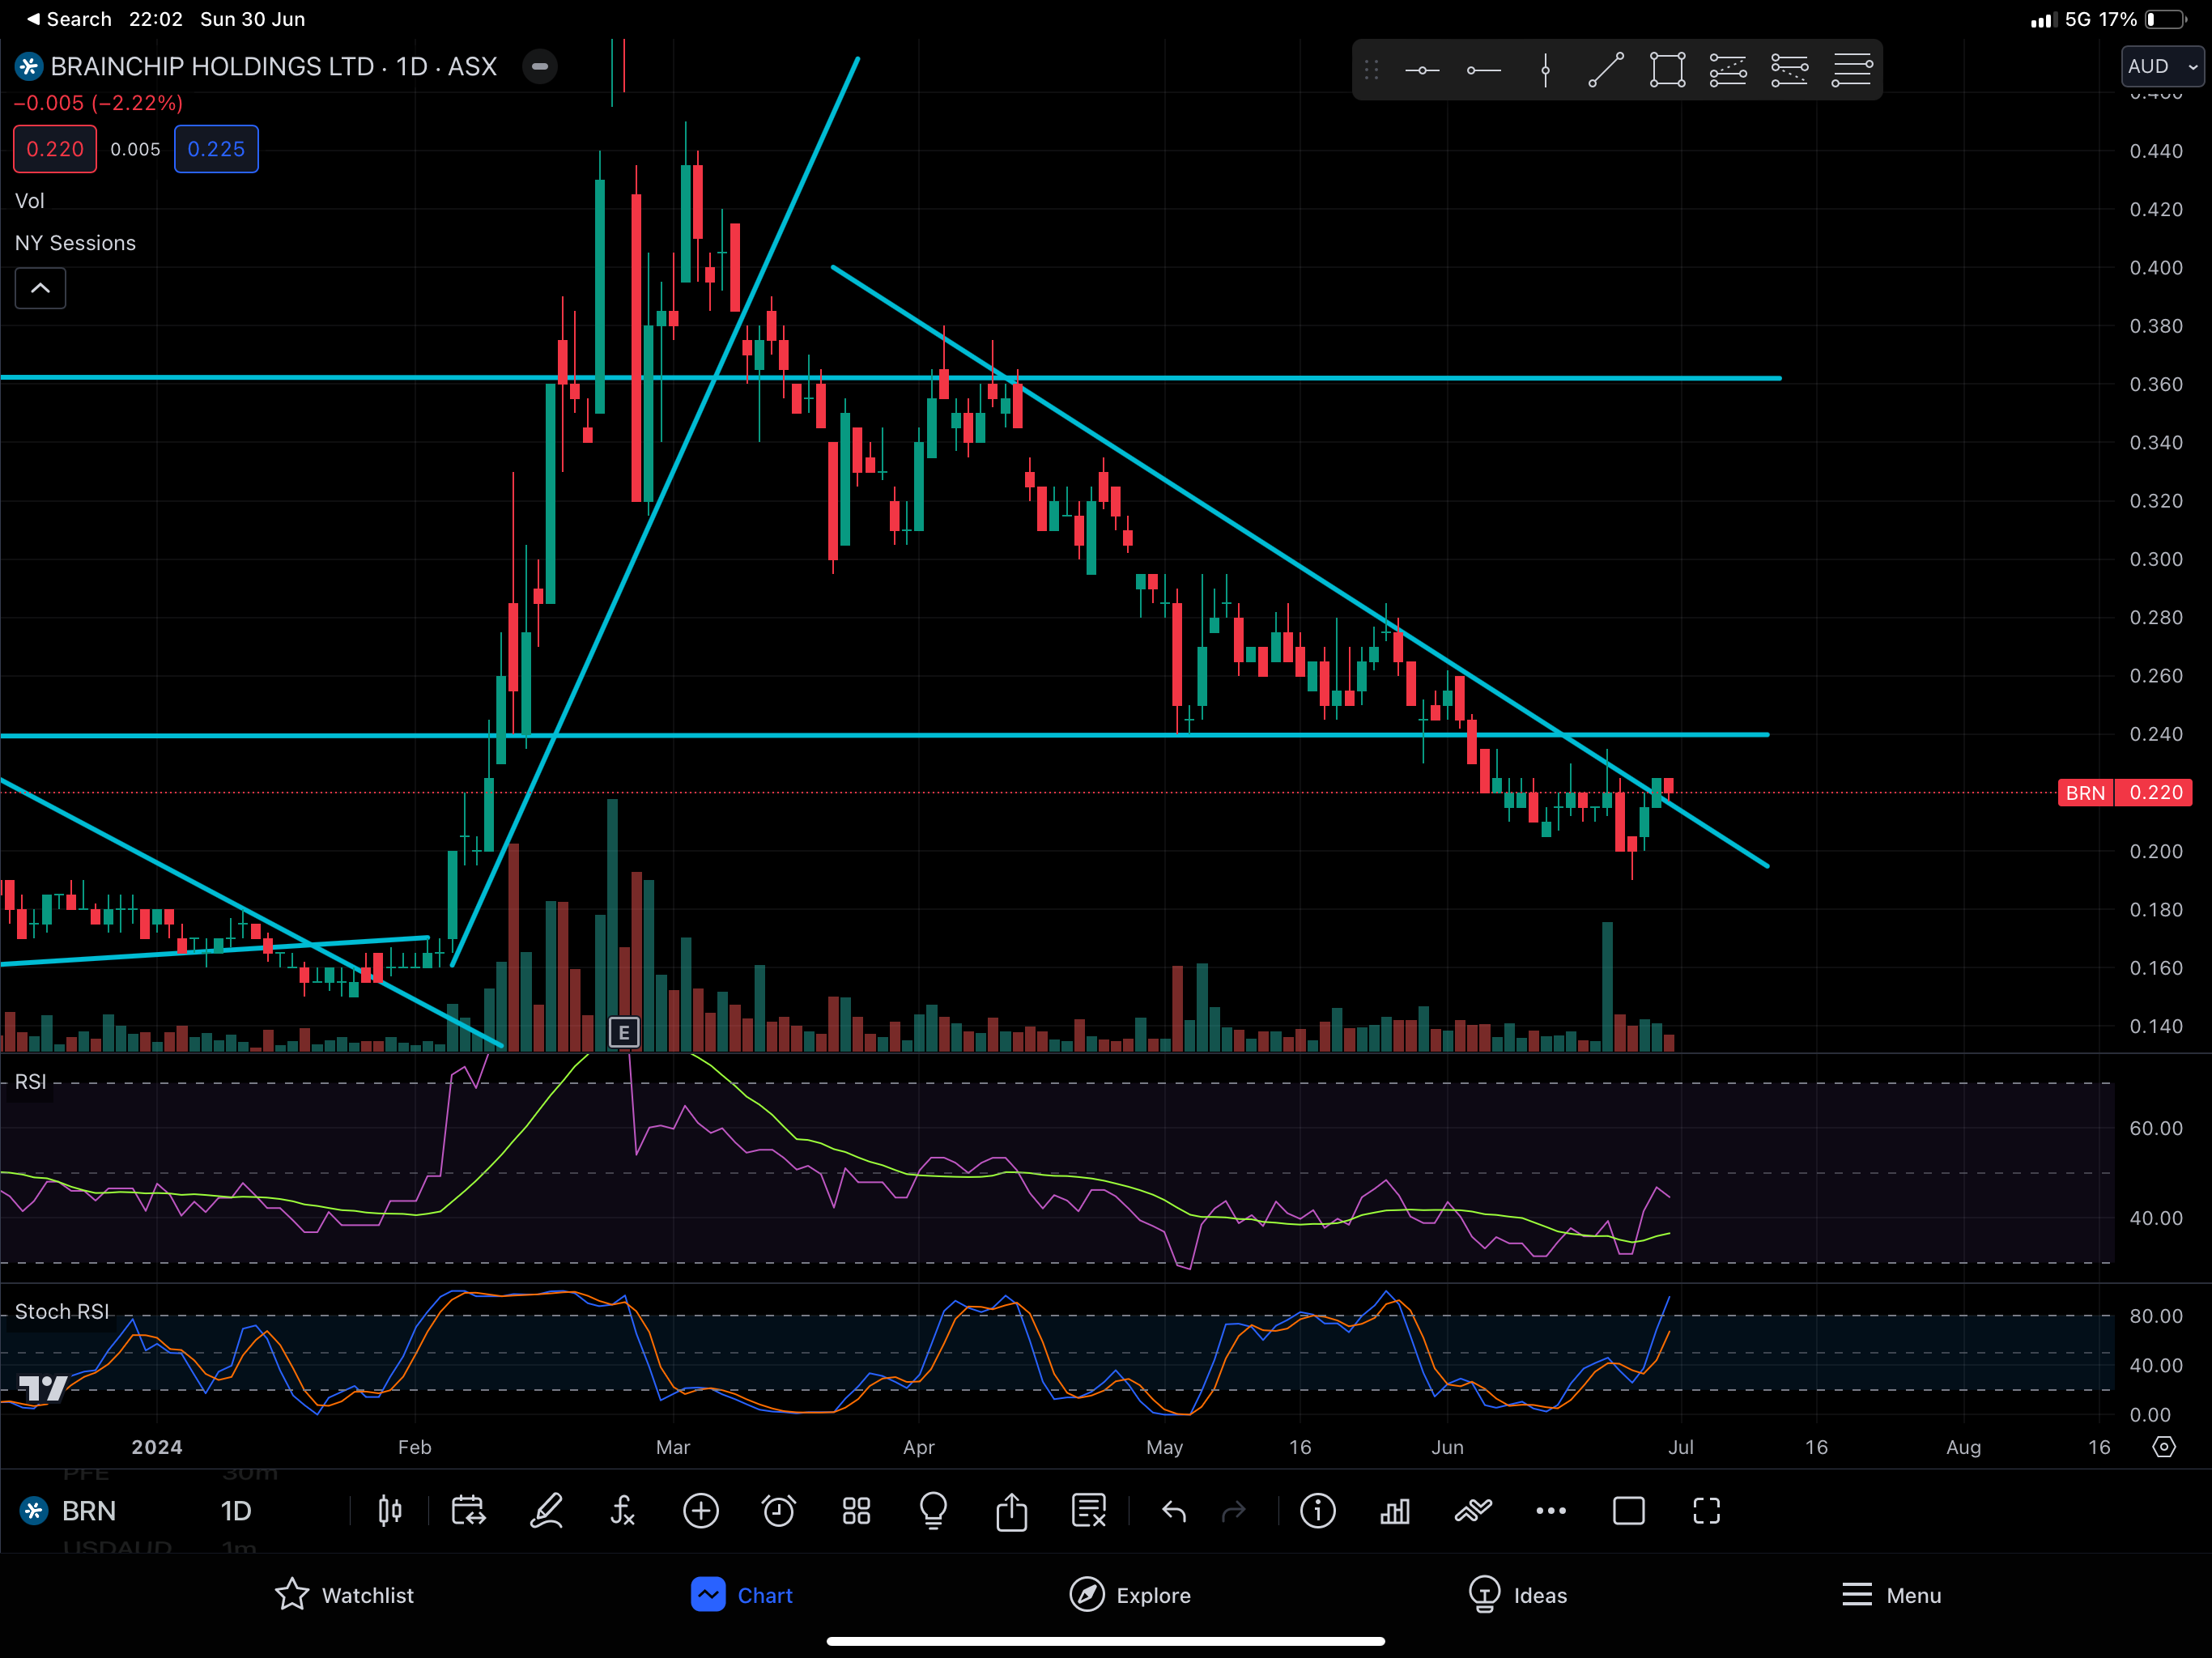
Task: Select the stacked lines tool at toolbar's right end
Action: (1851, 70)
